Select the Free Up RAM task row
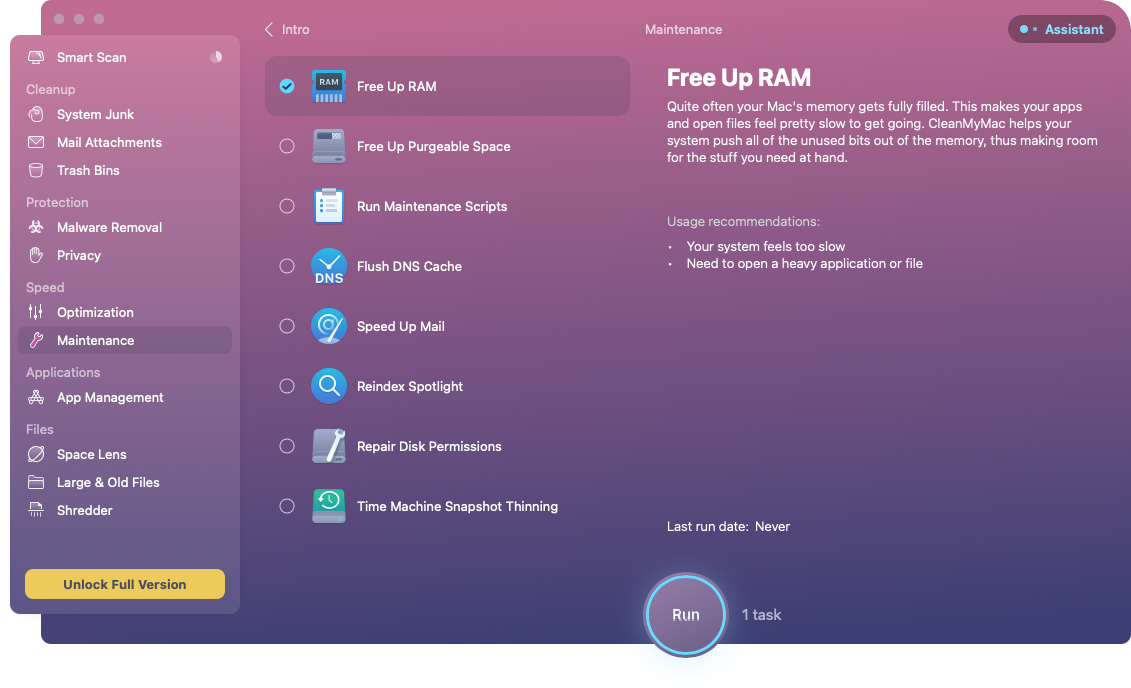This screenshot has width=1131, height=688. (447, 87)
